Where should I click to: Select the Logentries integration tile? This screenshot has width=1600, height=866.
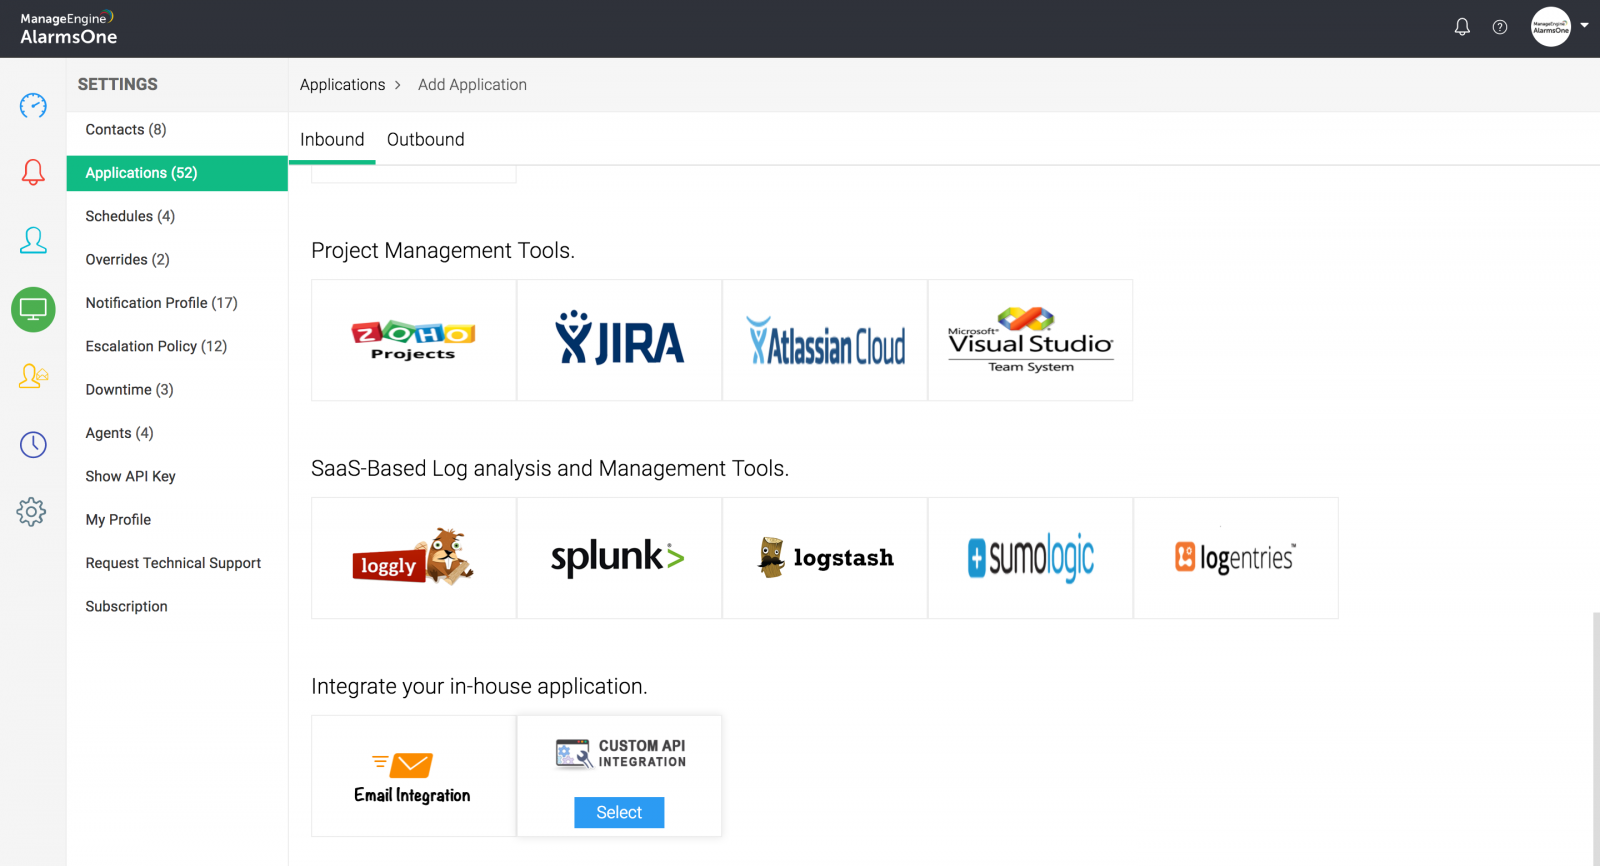point(1236,558)
